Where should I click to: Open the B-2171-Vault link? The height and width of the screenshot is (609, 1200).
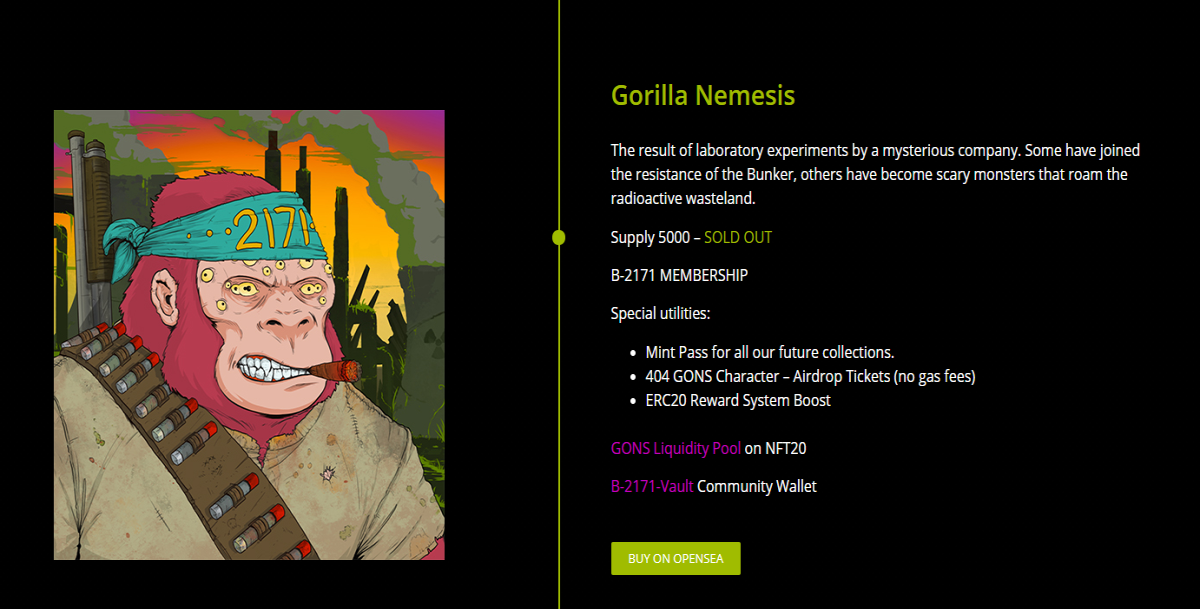click(x=652, y=486)
